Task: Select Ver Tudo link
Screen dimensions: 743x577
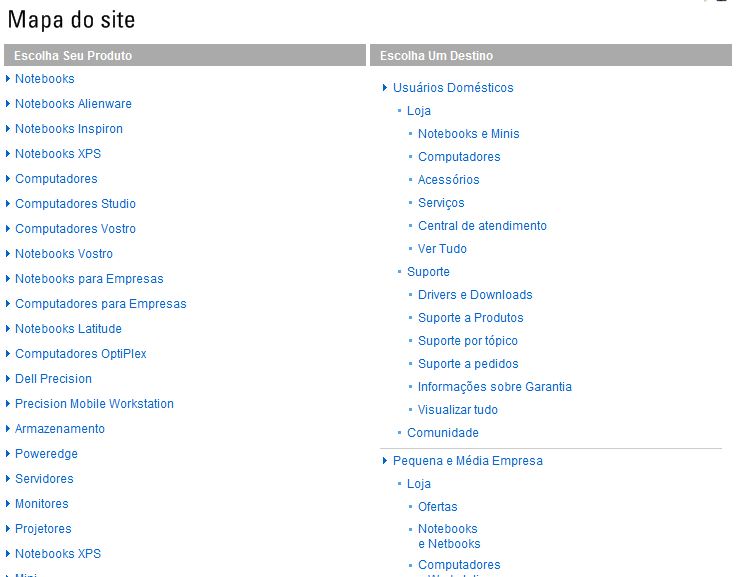Action: point(442,249)
